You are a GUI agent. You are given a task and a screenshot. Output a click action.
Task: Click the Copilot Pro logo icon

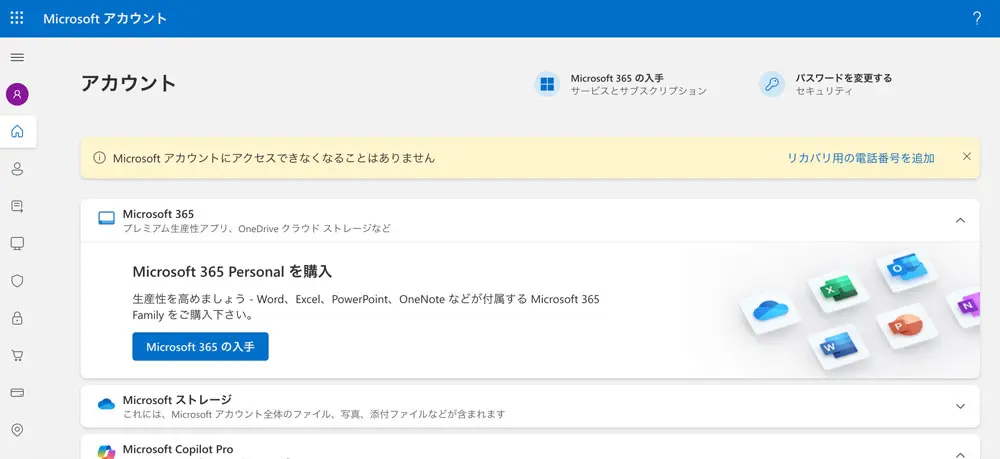click(x=105, y=451)
